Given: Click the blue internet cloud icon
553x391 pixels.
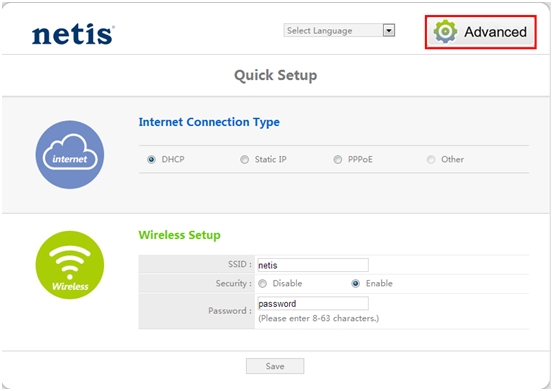Looking at the screenshot, I should click(x=70, y=155).
